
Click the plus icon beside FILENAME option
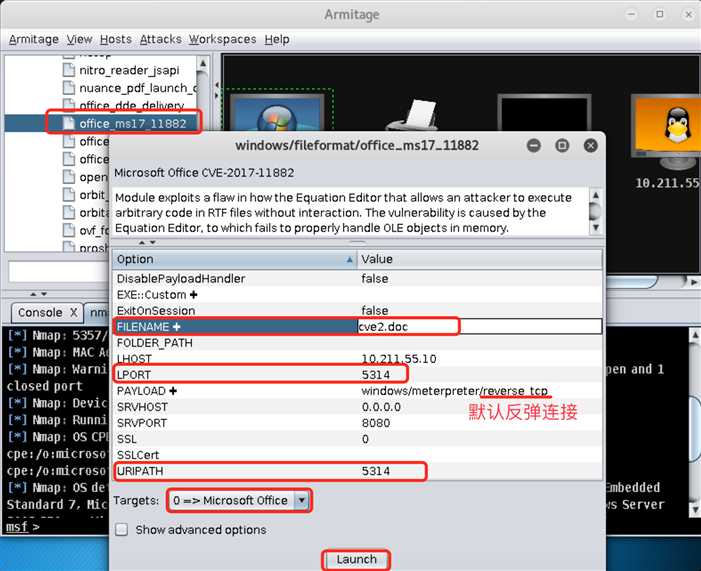point(177,327)
